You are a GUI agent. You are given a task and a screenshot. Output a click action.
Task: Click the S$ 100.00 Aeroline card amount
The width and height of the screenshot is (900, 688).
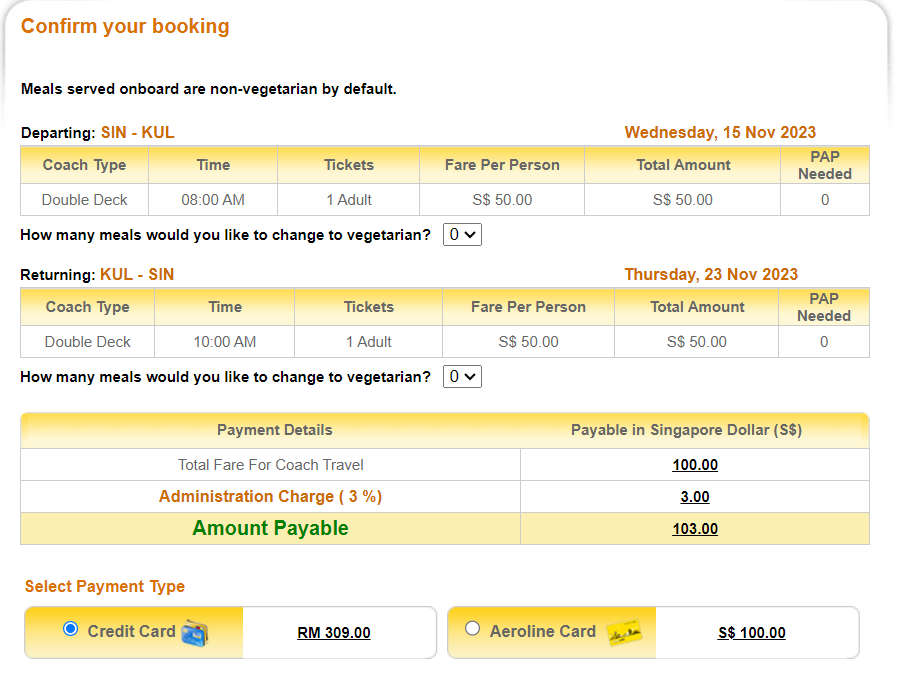tap(752, 633)
